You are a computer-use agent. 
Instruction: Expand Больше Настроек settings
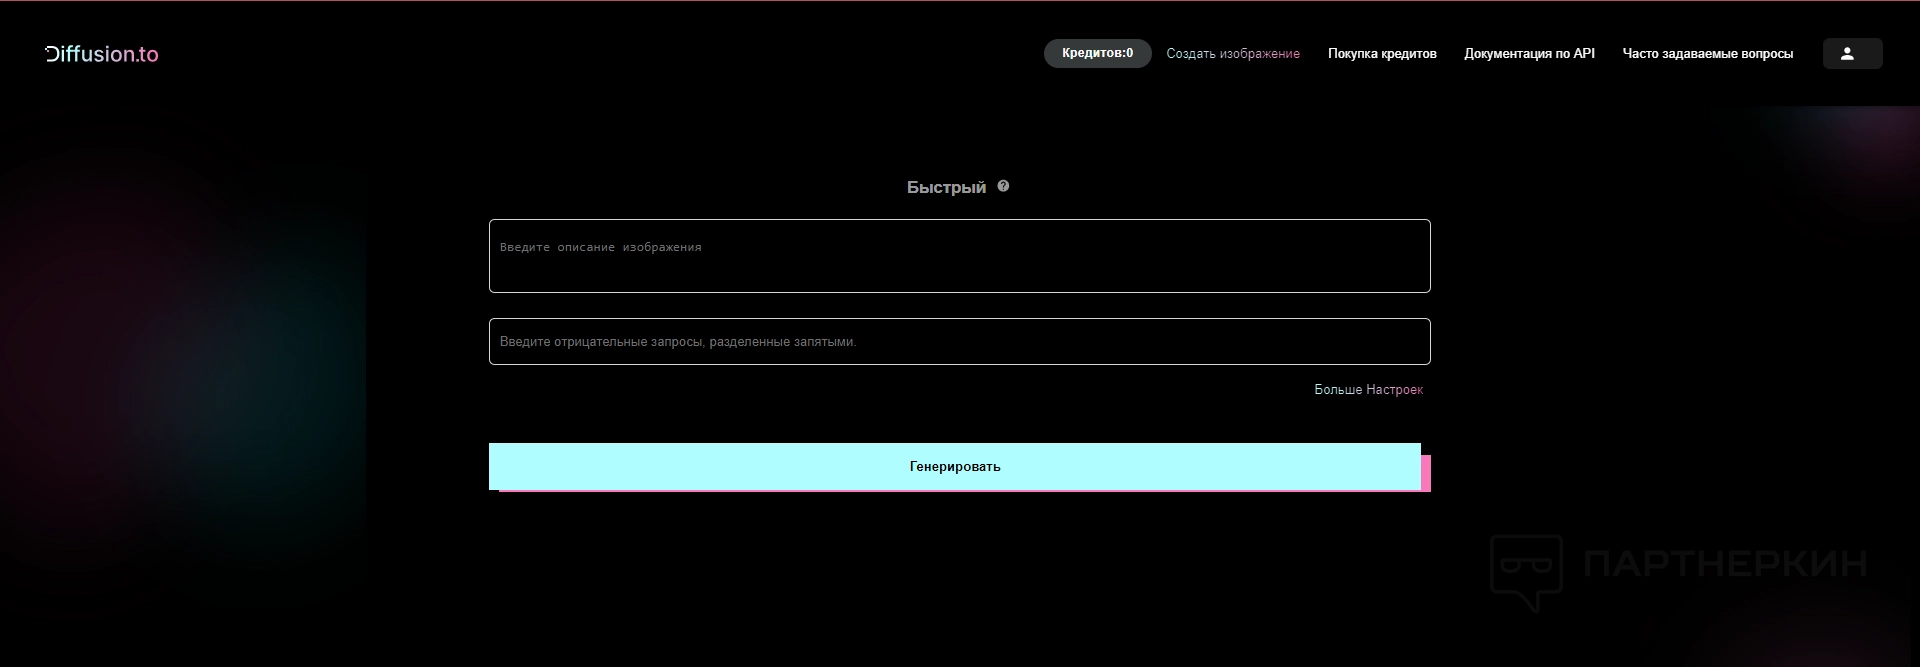click(1368, 390)
